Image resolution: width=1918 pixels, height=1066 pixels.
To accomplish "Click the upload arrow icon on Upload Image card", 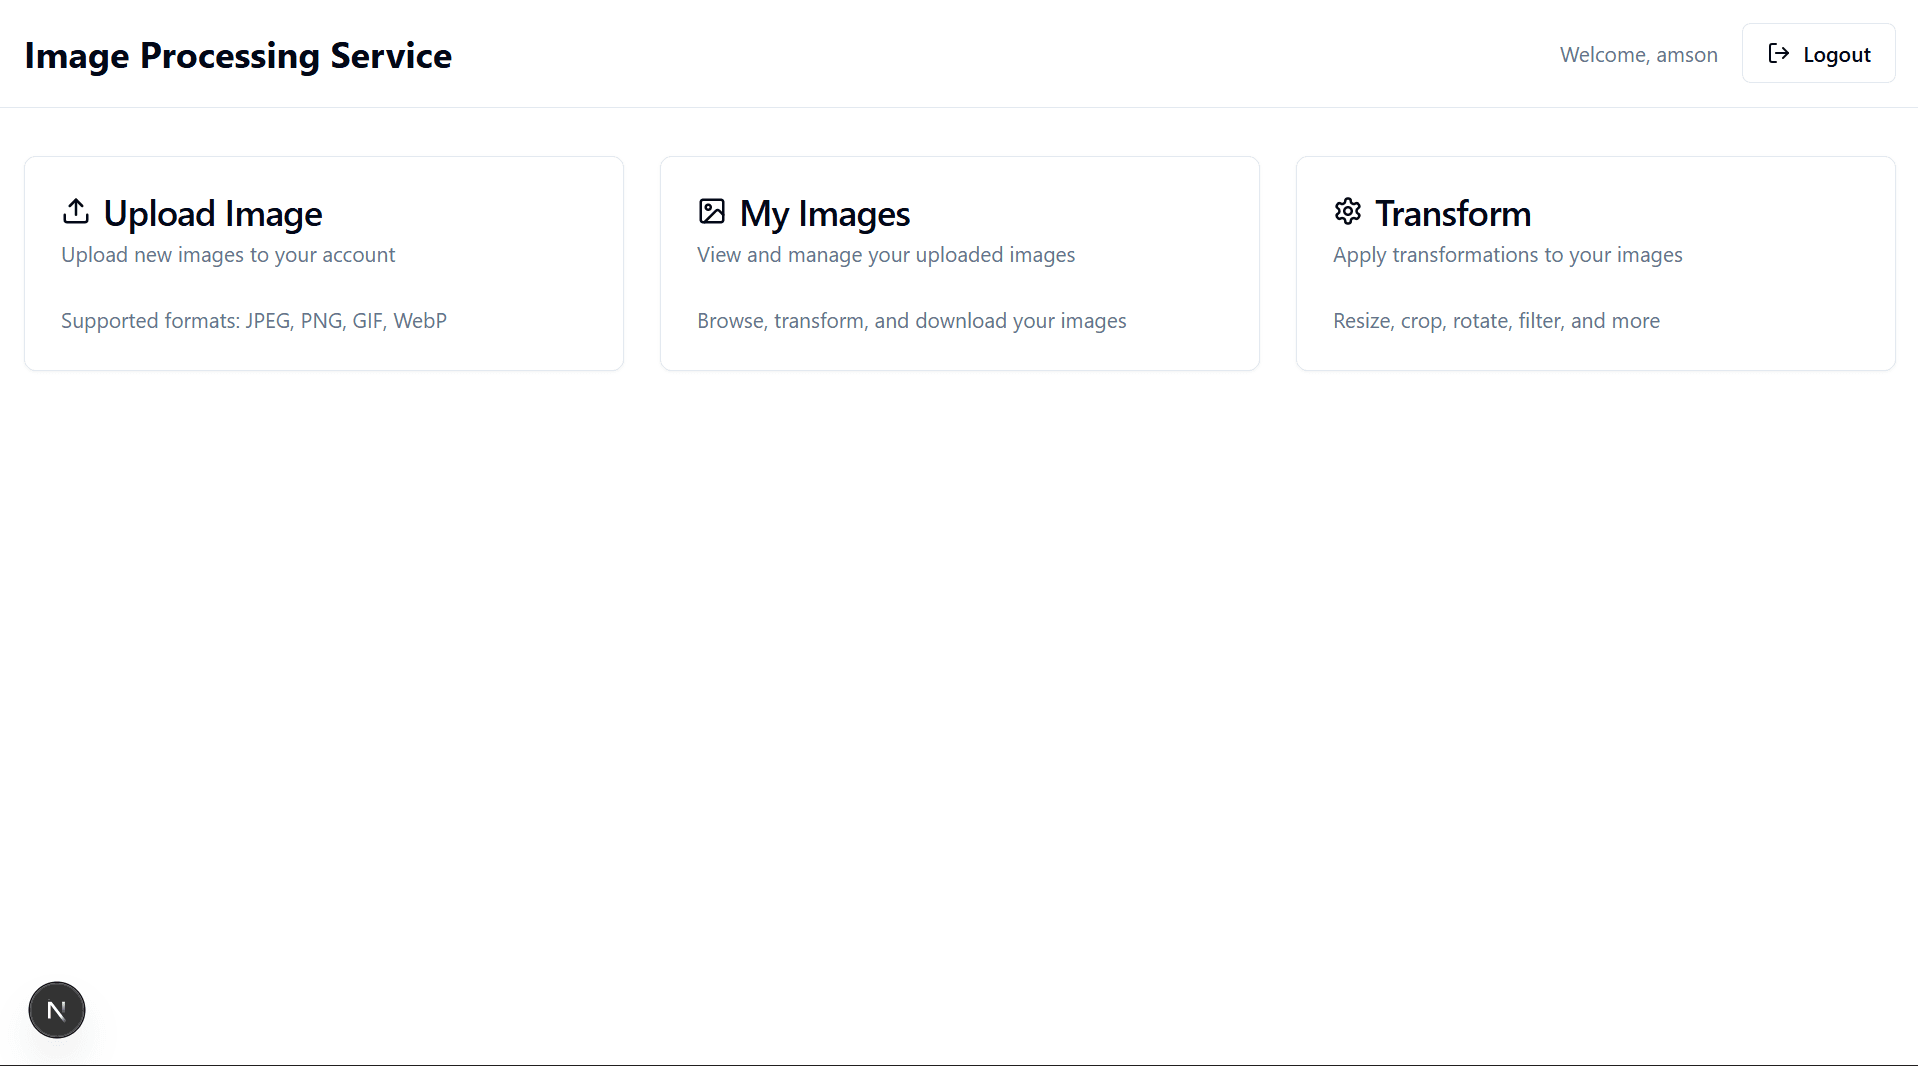I will (x=75, y=212).
